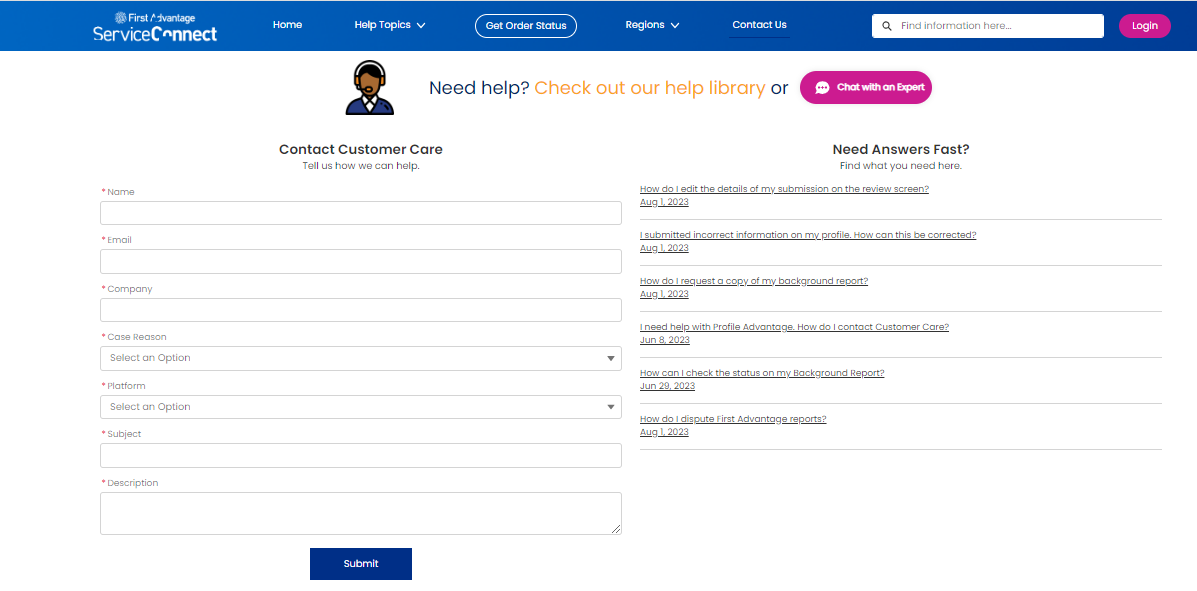Click the customer support agent avatar
Viewport: 1197px width, 591px height.
pos(369,88)
